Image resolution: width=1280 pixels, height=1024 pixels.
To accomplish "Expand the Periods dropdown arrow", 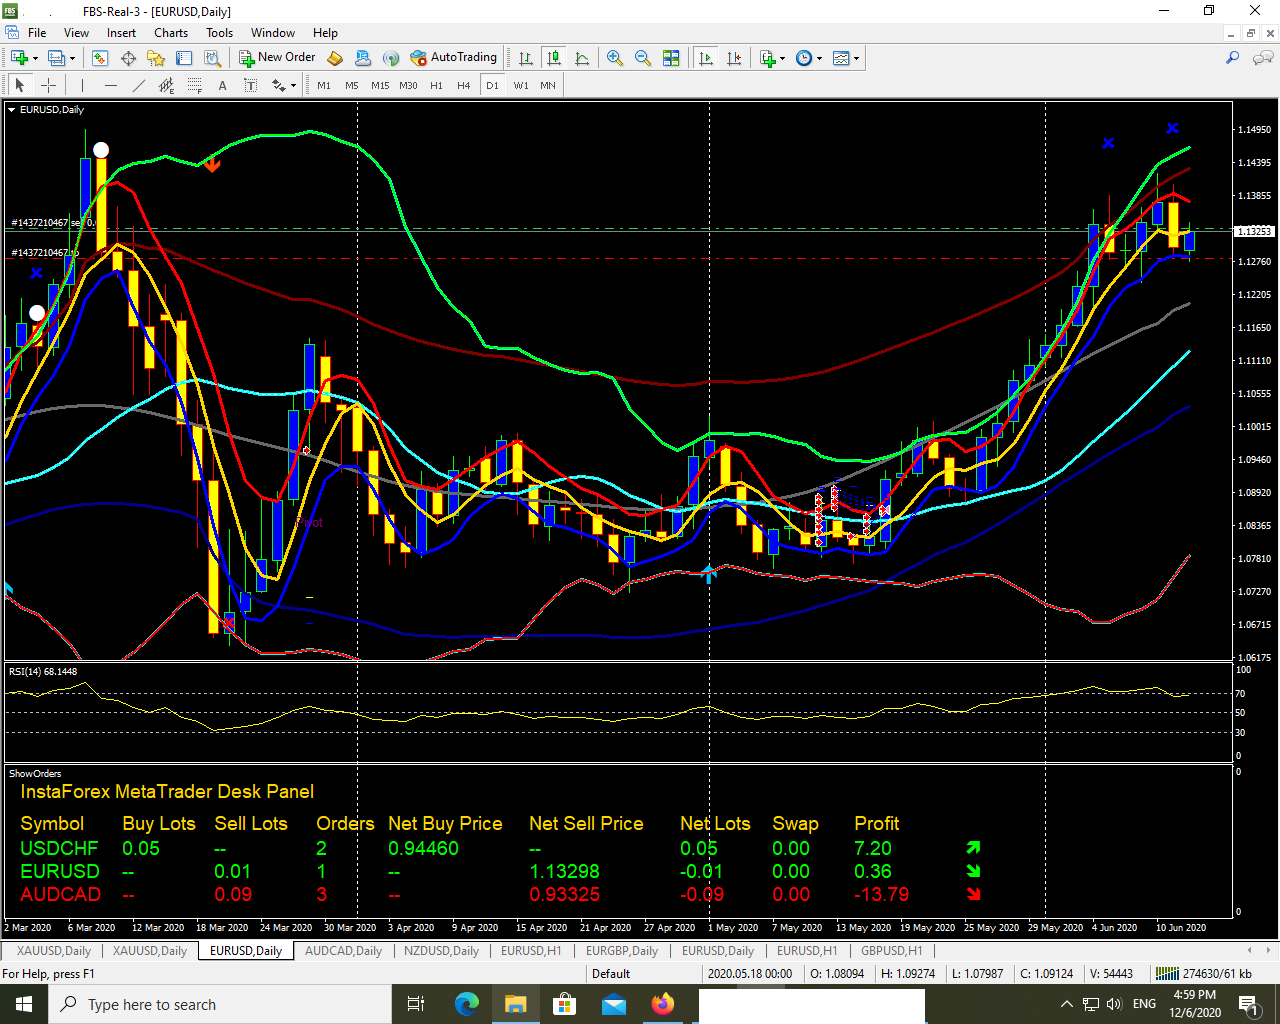I will tap(819, 58).
